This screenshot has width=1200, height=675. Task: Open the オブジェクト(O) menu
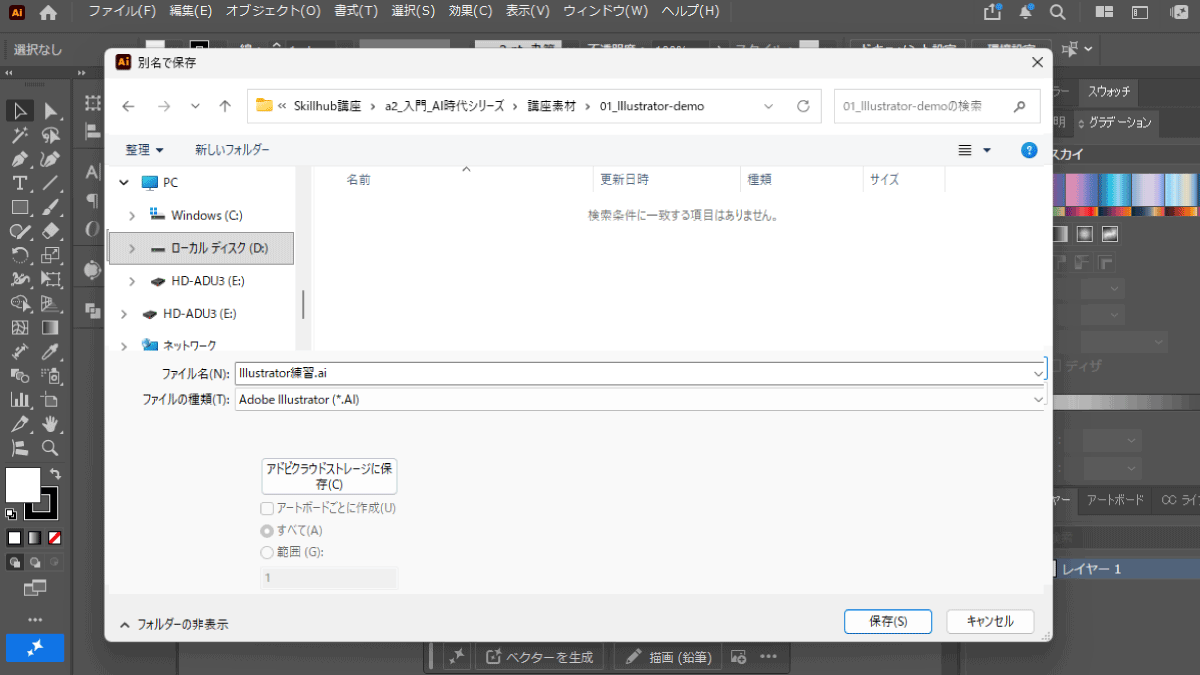[273, 12]
